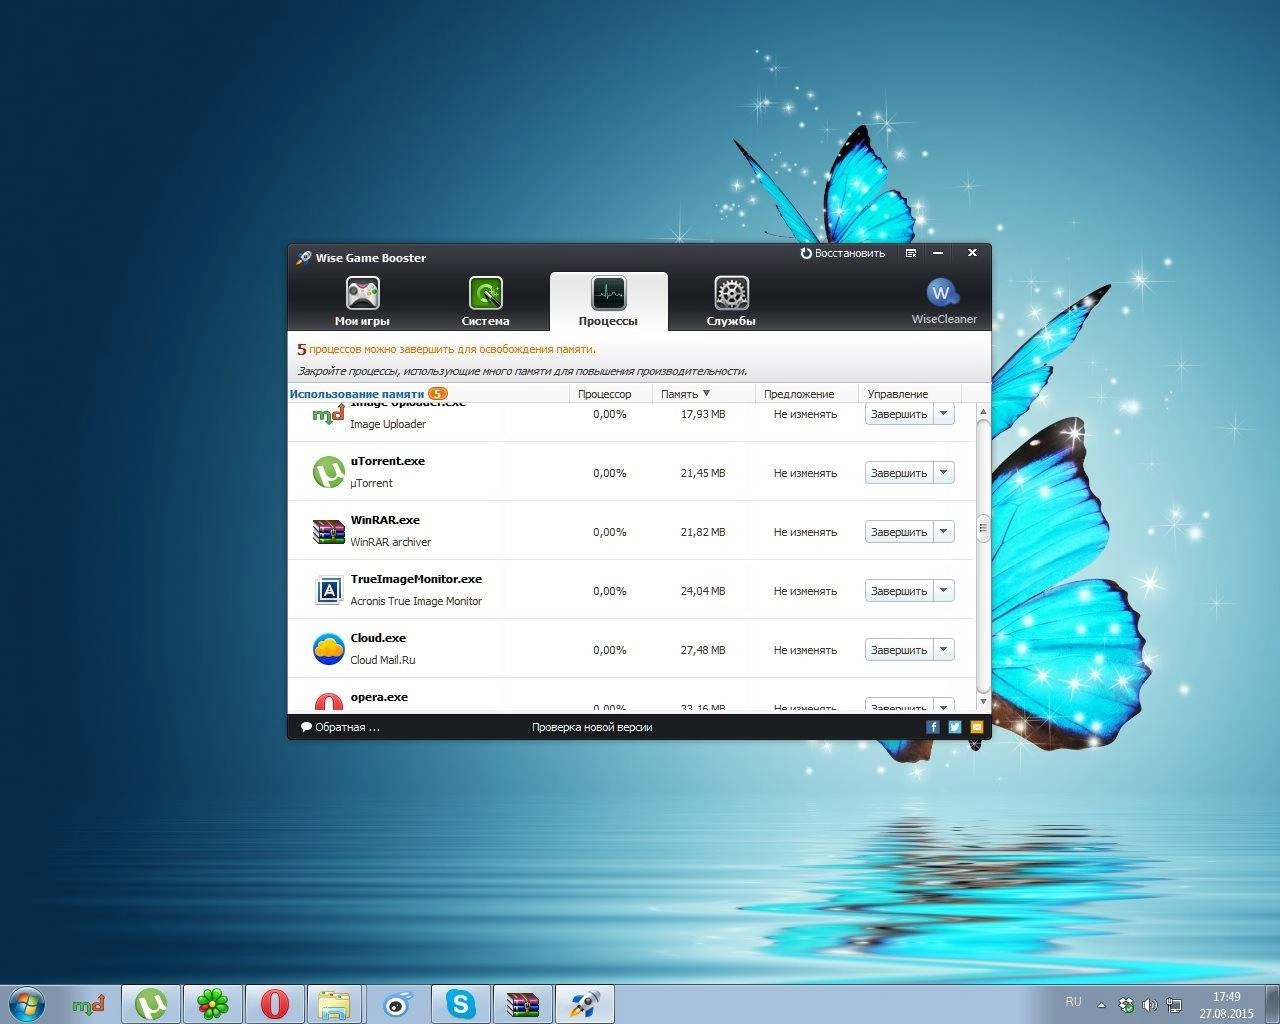Open the Twitter icon in status bar
1280x1024 pixels.
click(x=955, y=727)
